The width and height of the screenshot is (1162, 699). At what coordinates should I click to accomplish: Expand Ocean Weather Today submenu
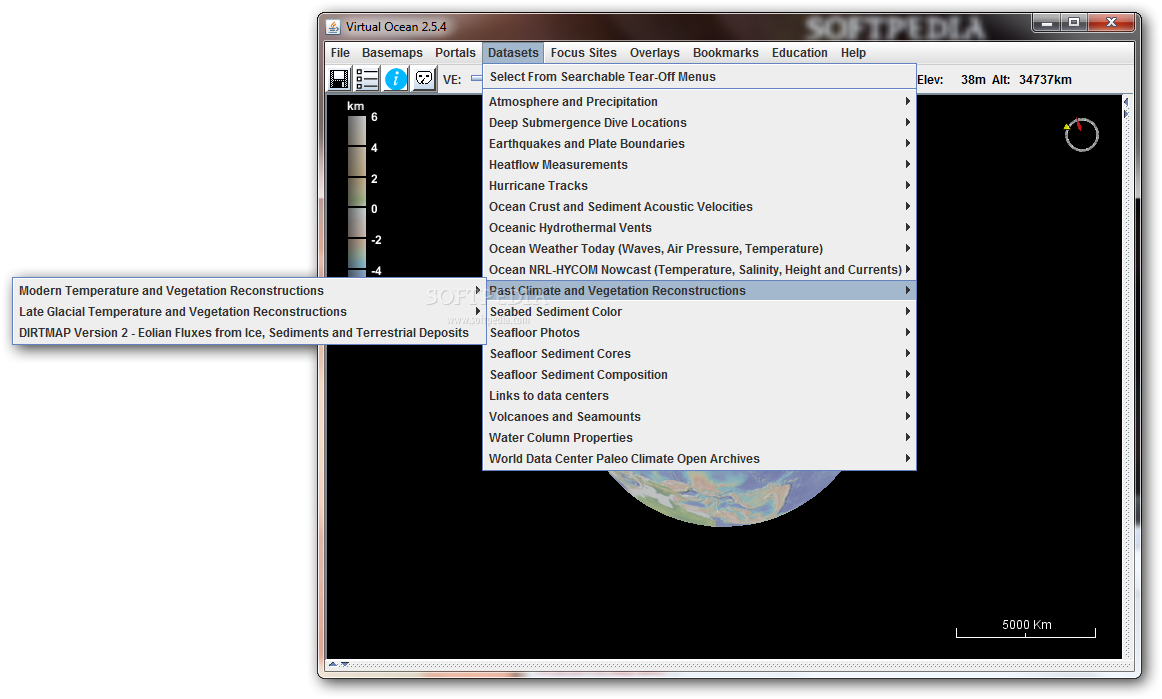click(700, 248)
